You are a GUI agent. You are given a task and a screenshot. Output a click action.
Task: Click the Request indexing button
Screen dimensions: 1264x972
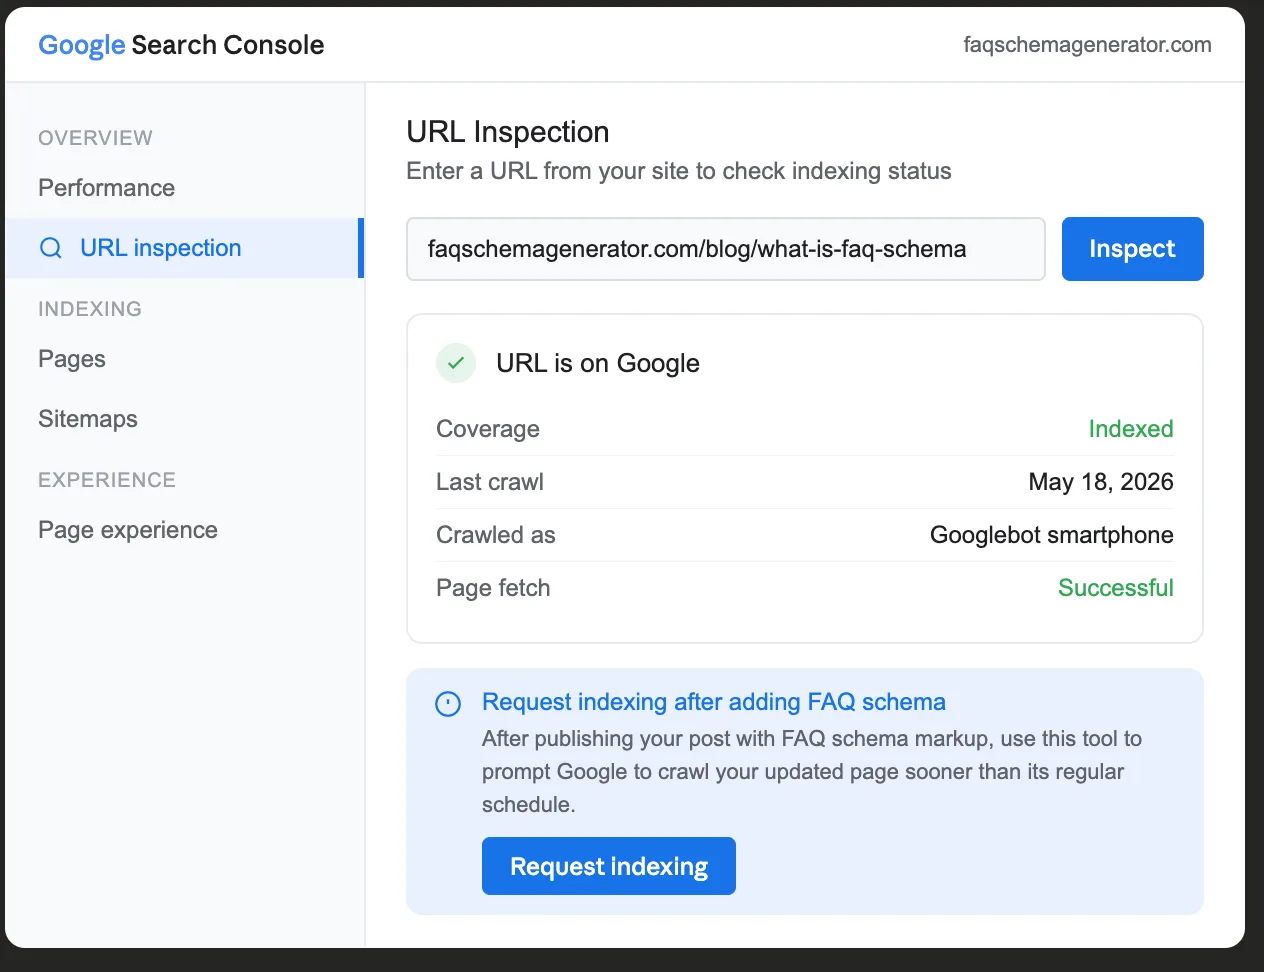point(609,866)
